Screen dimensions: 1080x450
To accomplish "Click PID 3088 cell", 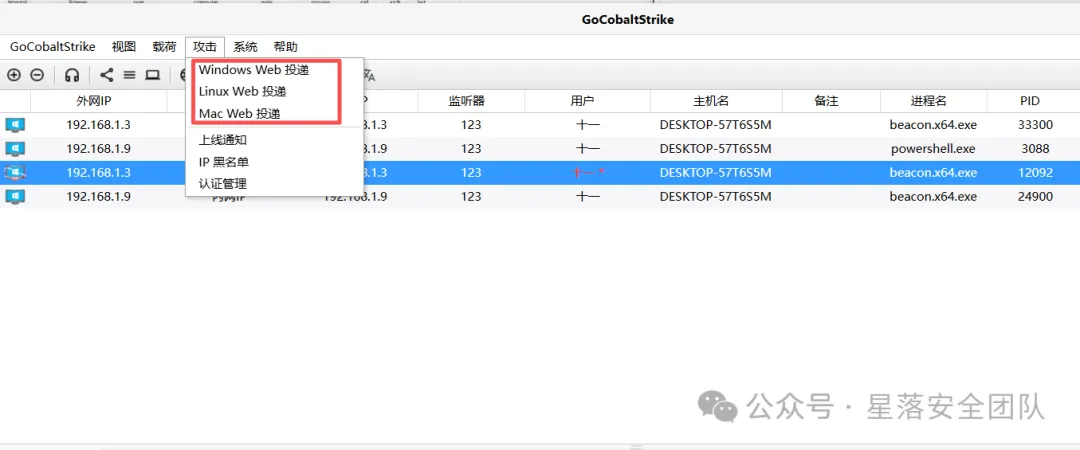I will pos(1035,149).
